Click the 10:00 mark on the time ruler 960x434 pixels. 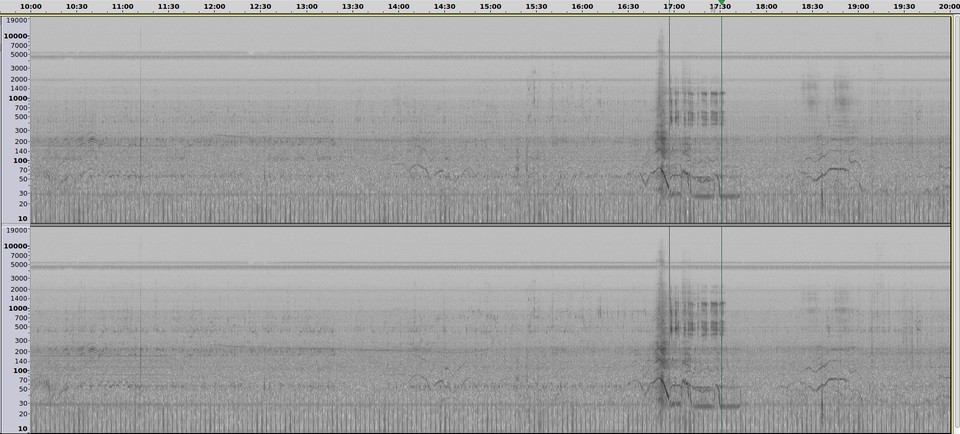tap(31, 6)
